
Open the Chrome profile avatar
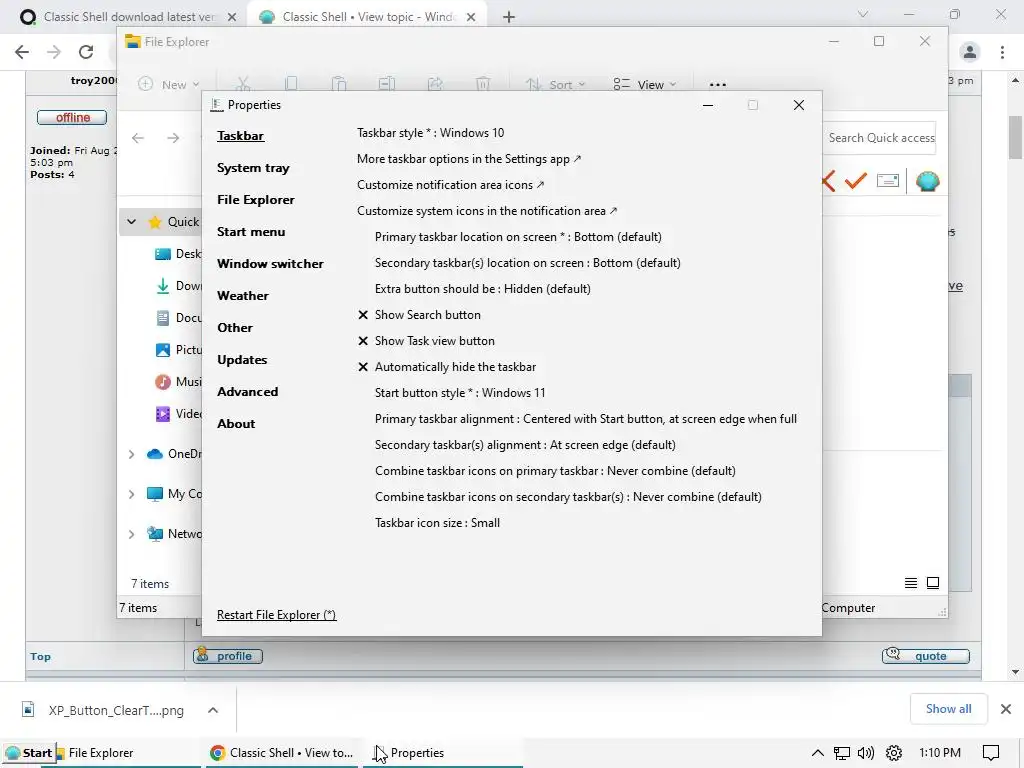[x=970, y=52]
